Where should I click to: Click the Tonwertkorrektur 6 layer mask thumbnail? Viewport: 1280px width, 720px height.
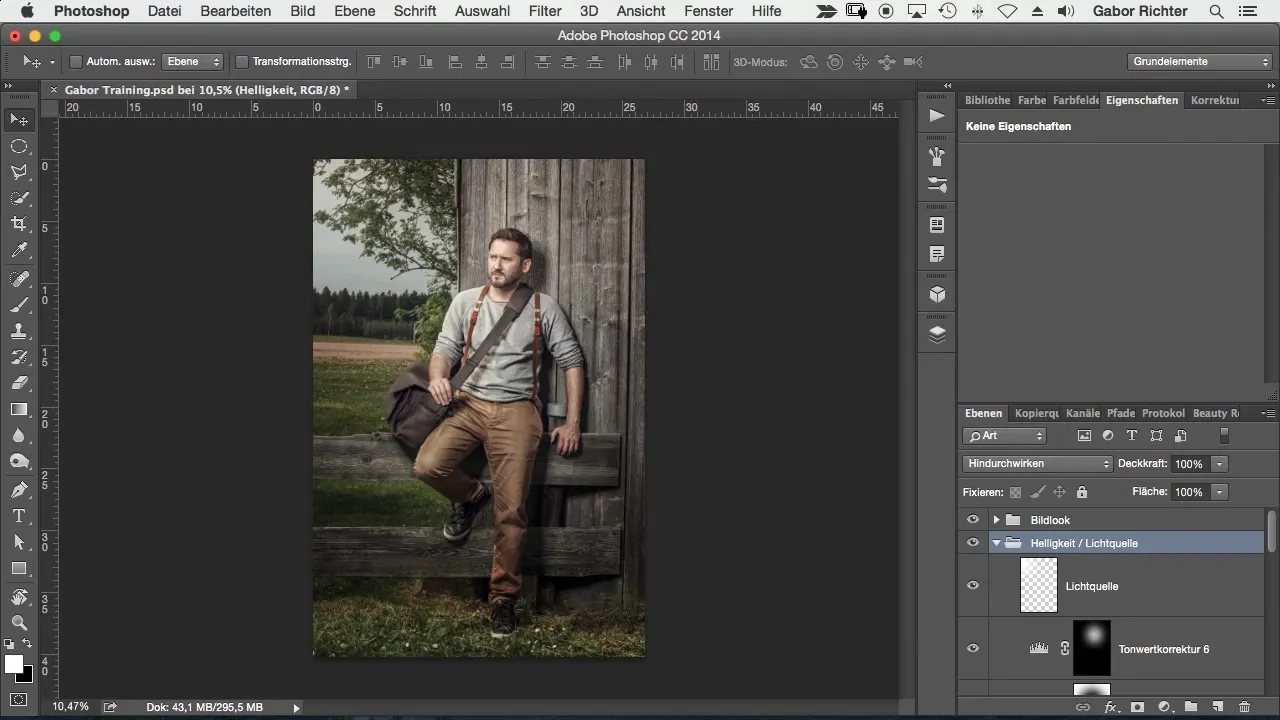(x=1092, y=649)
